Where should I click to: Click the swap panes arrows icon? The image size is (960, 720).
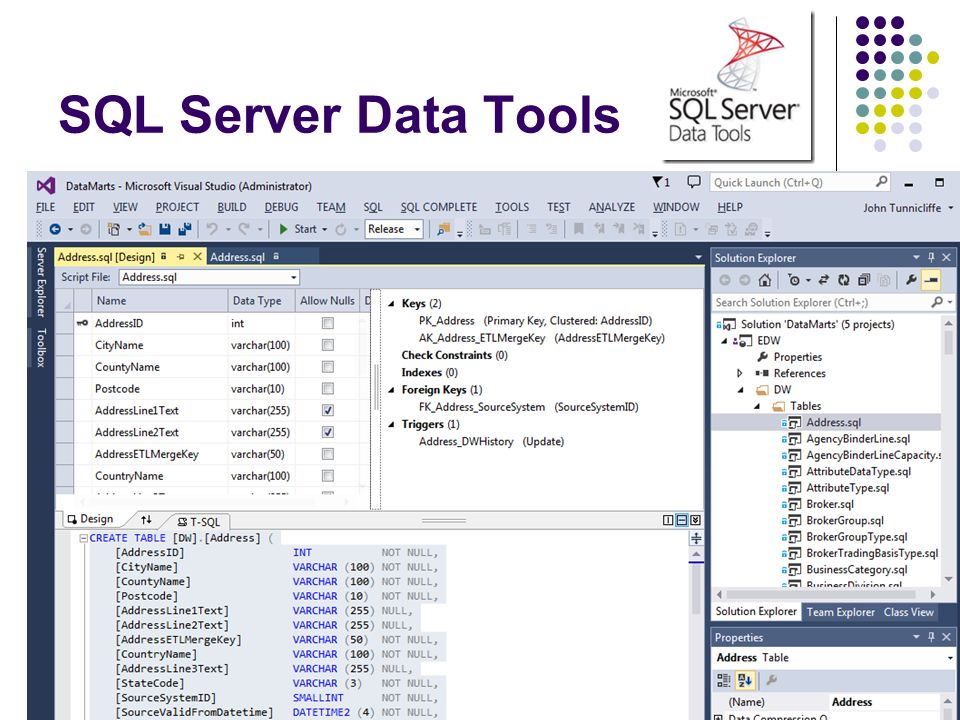tap(146, 520)
